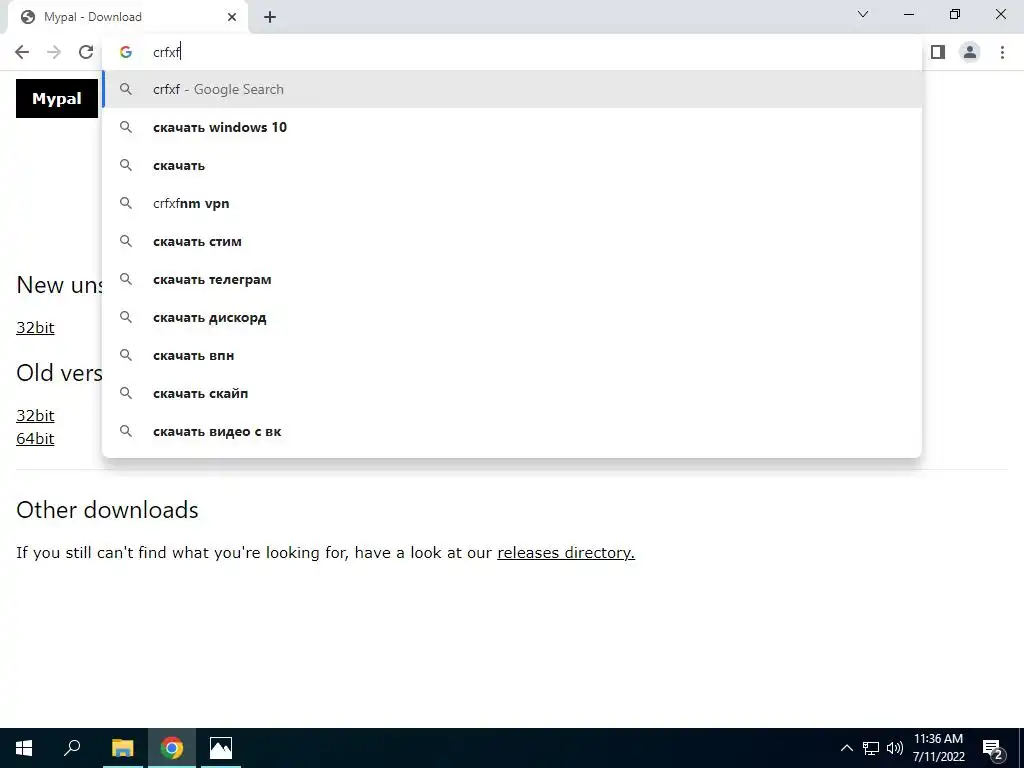Open the 32bit link under Old version
Viewport: 1024px width, 768px height.
click(x=35, y=415)
